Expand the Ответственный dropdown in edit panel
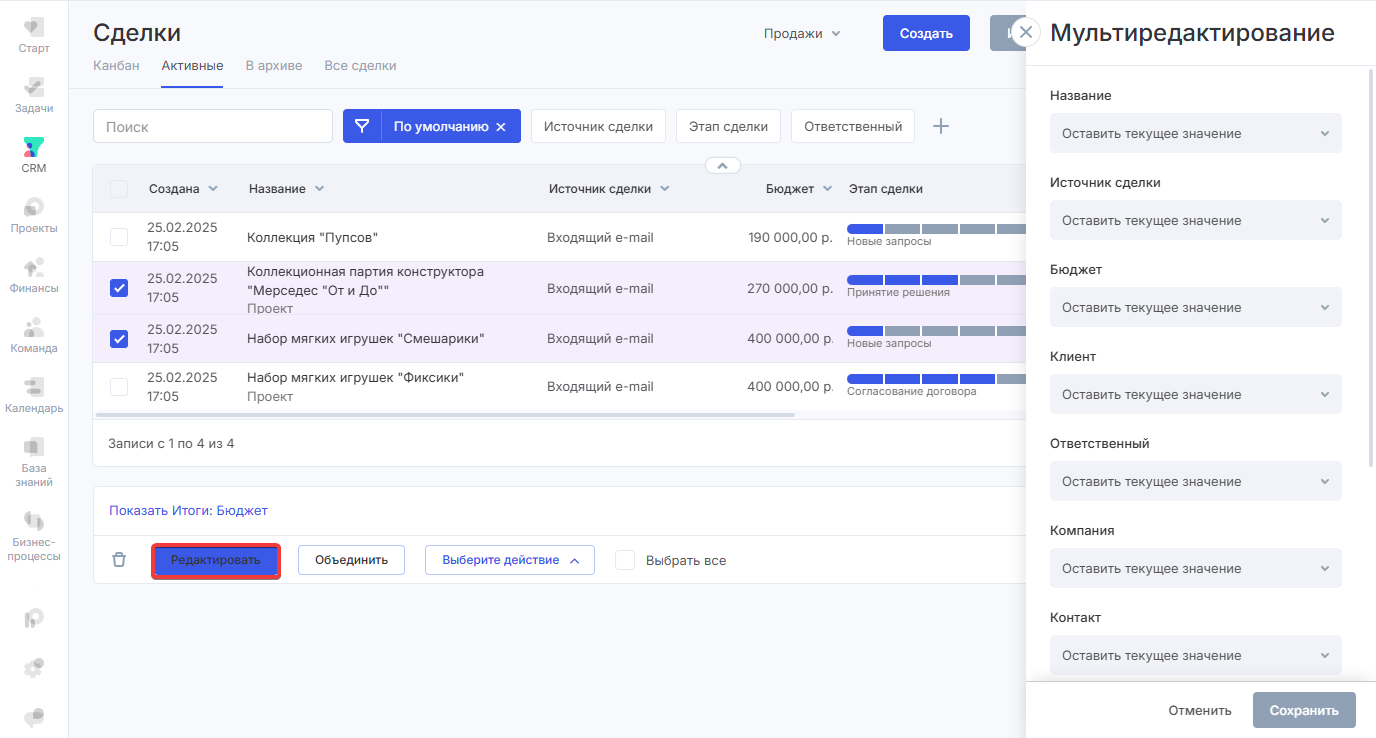 1195,481
